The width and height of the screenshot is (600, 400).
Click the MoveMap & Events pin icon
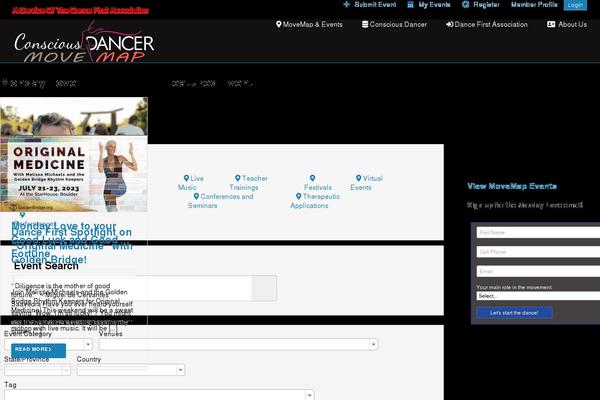(x=279, y=24)
